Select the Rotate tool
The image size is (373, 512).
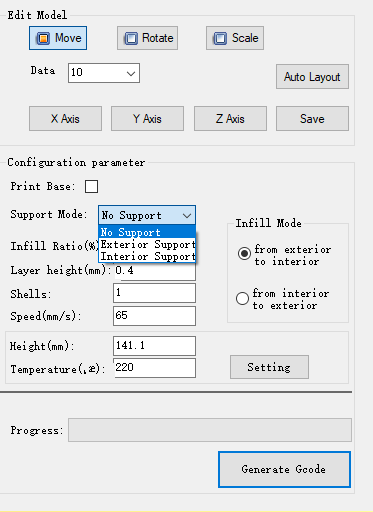(x=147, y=38)
